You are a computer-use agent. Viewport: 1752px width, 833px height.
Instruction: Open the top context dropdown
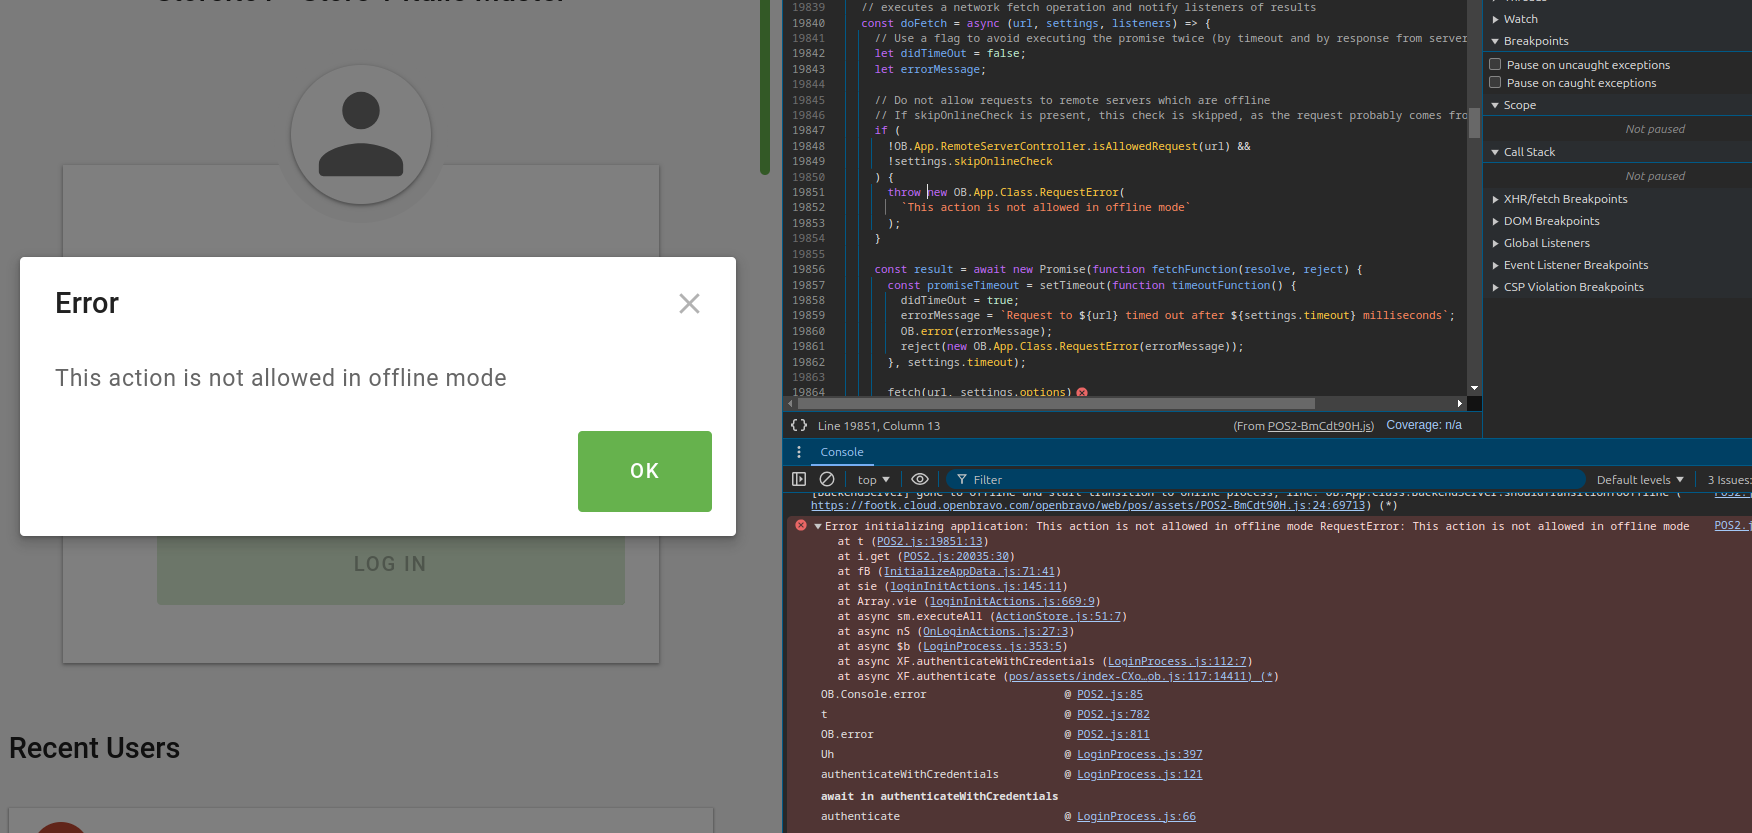click(x=873, y=480)
